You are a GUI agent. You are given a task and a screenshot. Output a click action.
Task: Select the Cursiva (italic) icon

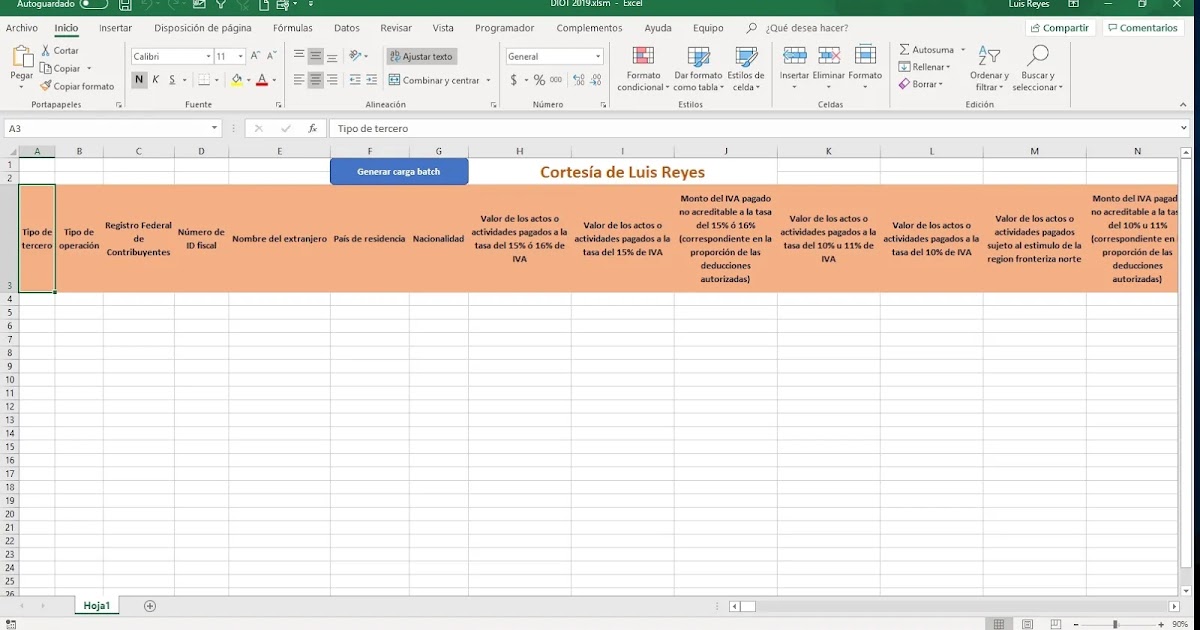coord(155,79)
